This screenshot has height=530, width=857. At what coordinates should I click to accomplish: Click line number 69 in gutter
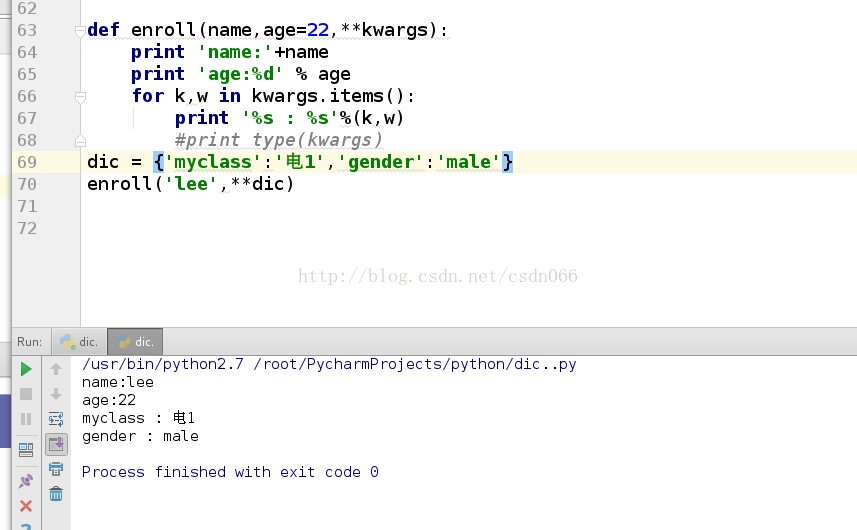coord(27,162)
